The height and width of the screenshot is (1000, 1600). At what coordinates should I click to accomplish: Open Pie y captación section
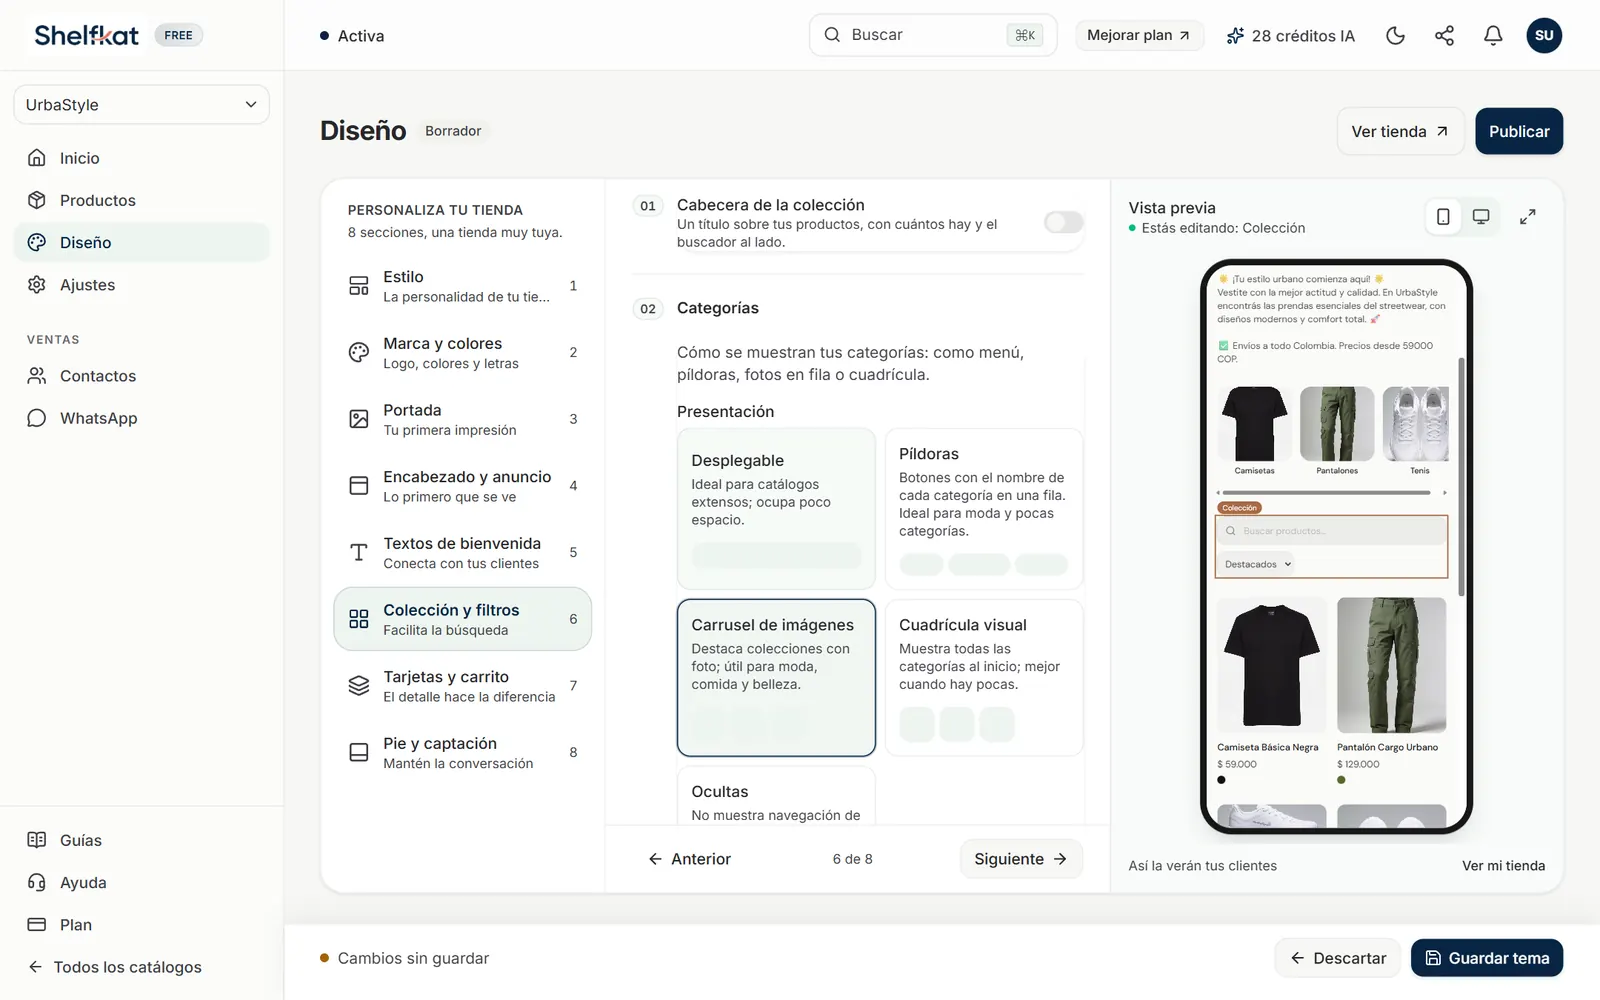462,753
